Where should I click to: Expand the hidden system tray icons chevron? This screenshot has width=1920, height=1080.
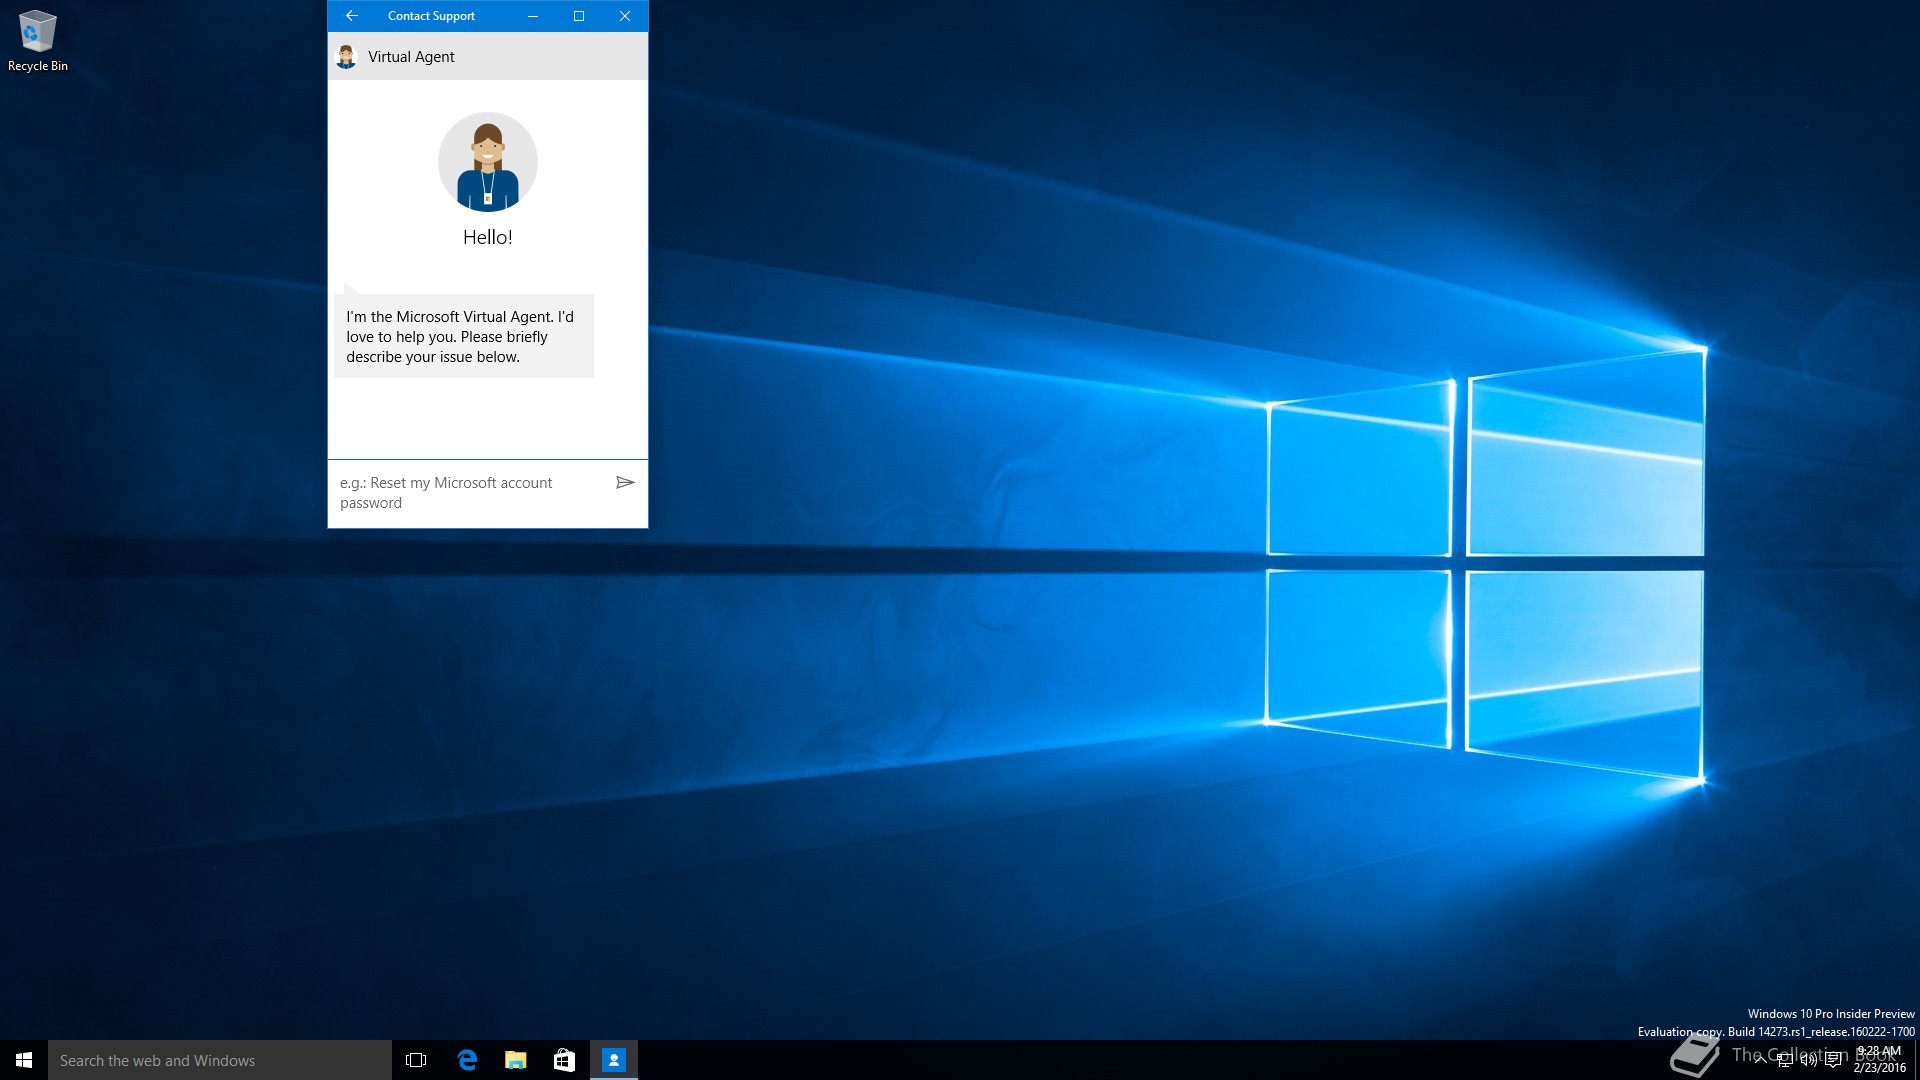(x=1760, y=1060)
